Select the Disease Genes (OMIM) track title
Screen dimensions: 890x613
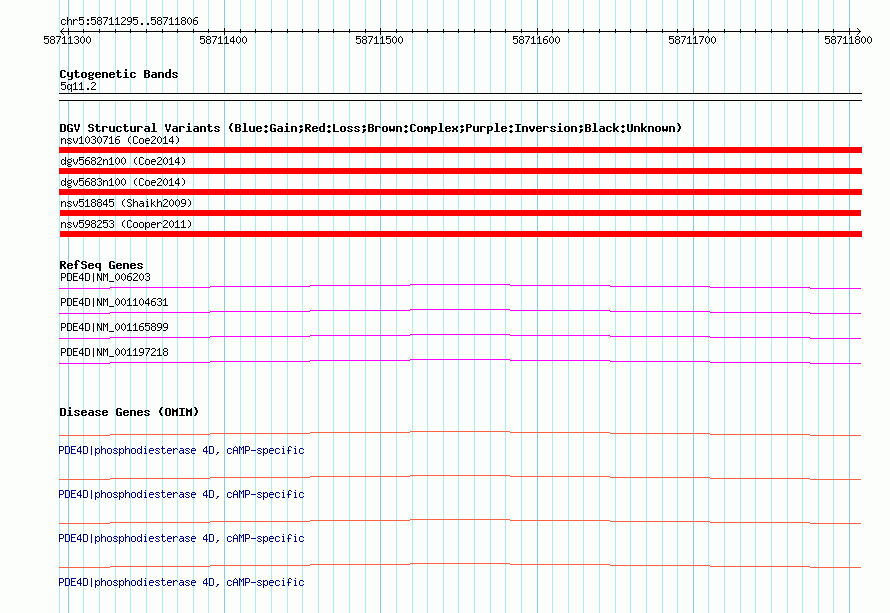click(129, 412)
